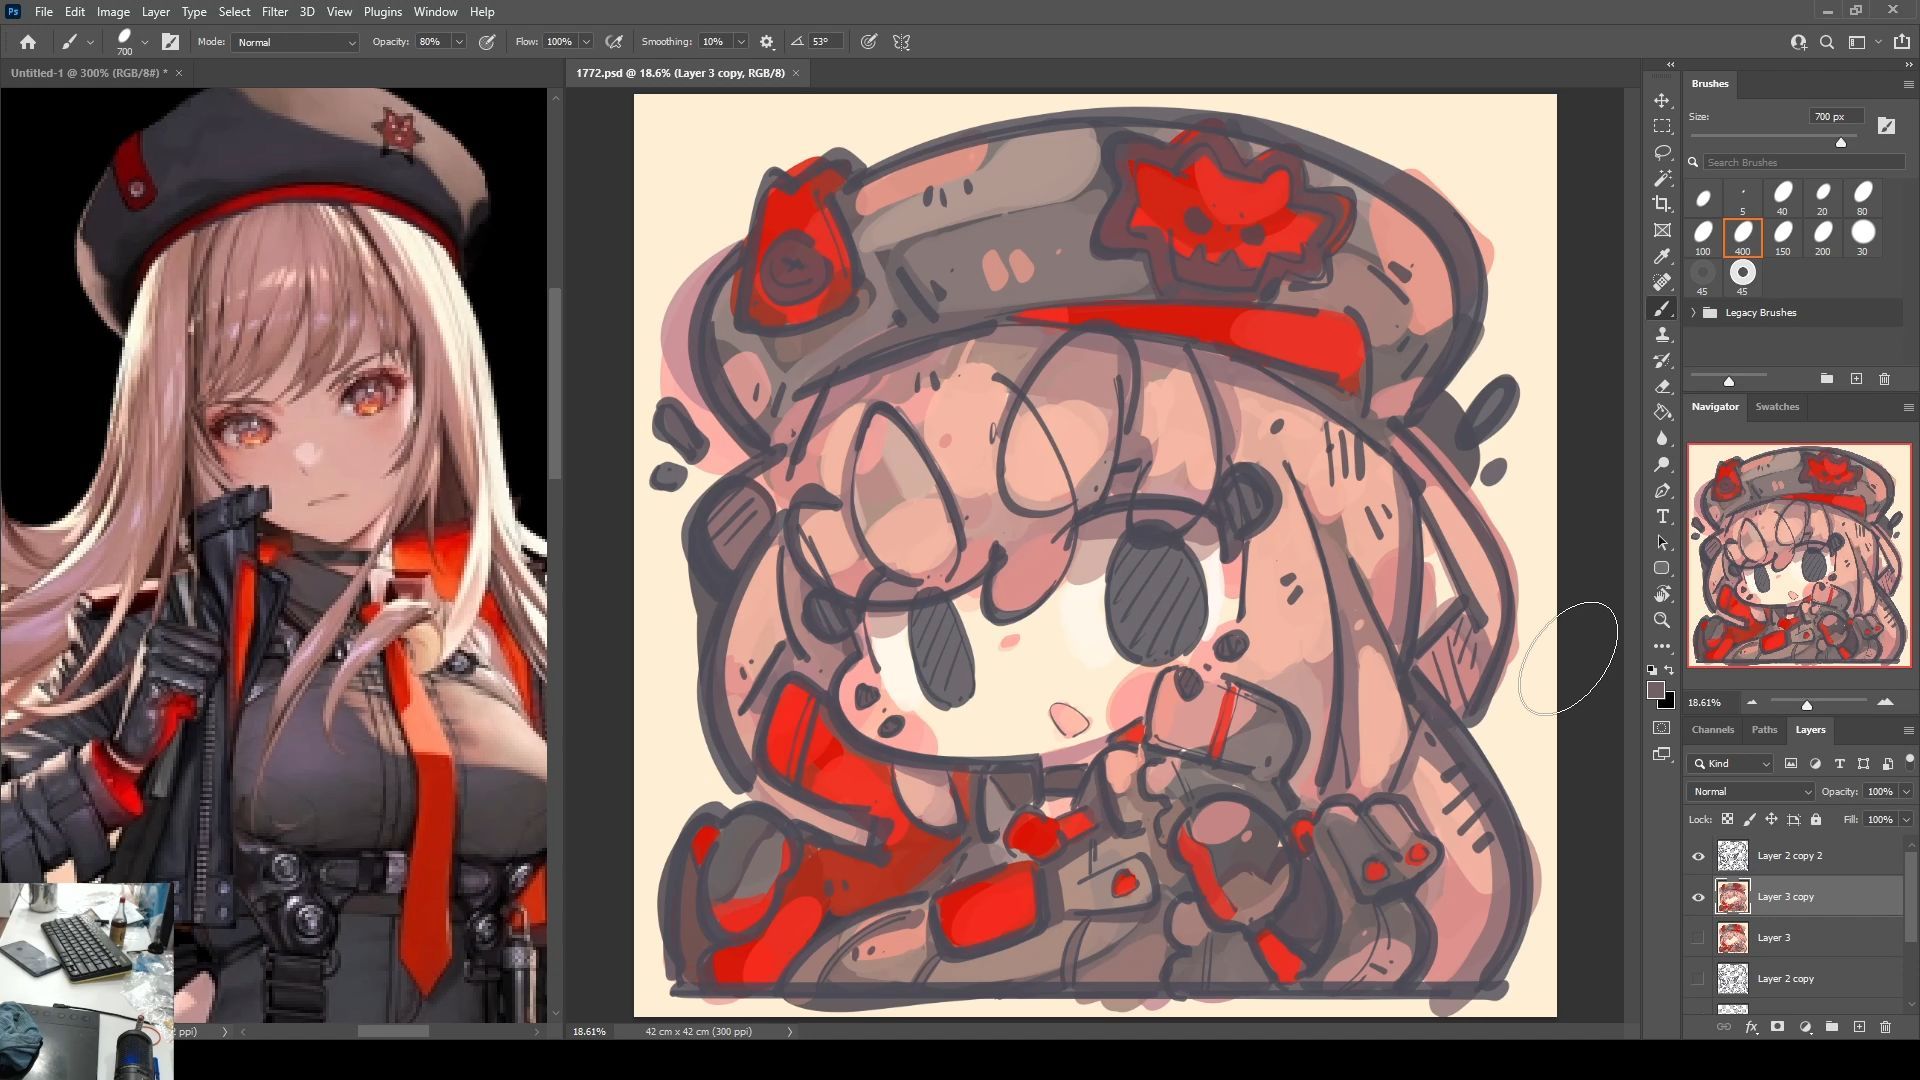Click the Home icon in options bar

pyautogui.click(x=28, y=42)
